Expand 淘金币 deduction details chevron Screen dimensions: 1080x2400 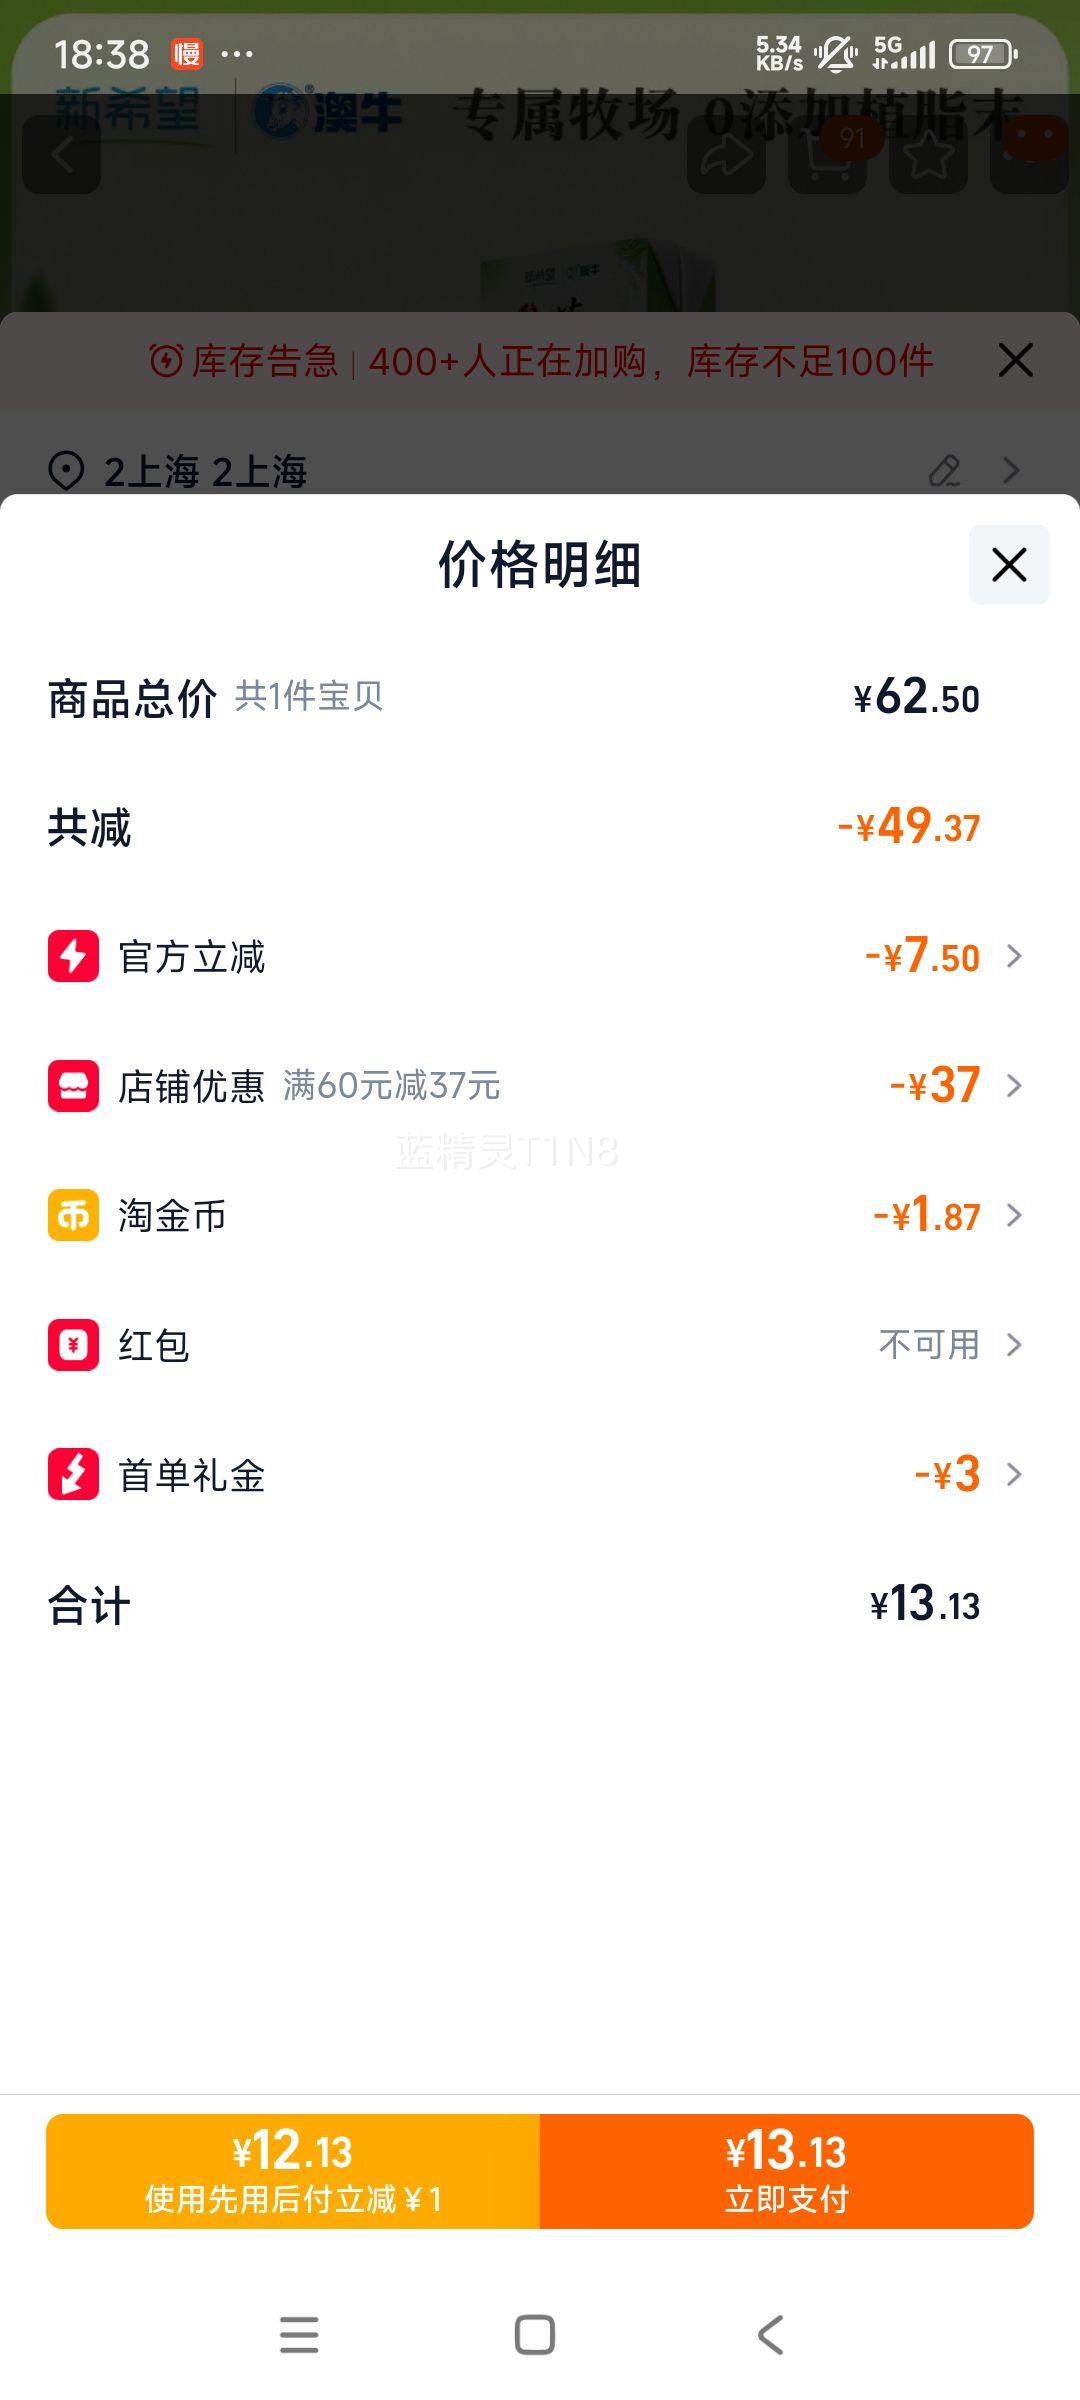point(1014,1215)
